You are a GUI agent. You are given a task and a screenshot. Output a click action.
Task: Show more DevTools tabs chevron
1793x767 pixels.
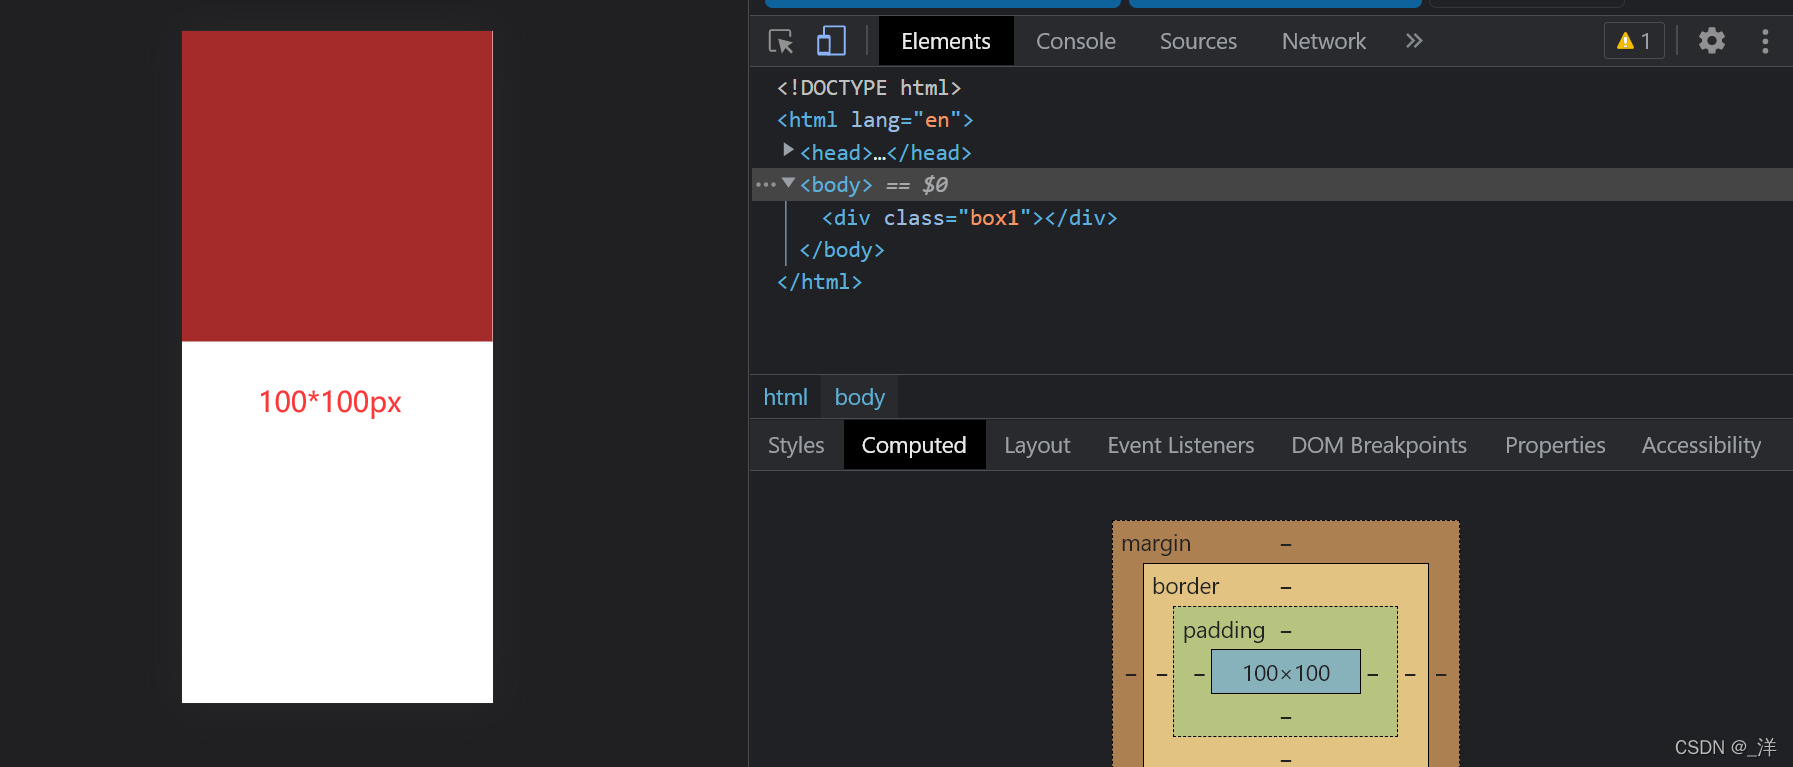[x=1413, y=41]
